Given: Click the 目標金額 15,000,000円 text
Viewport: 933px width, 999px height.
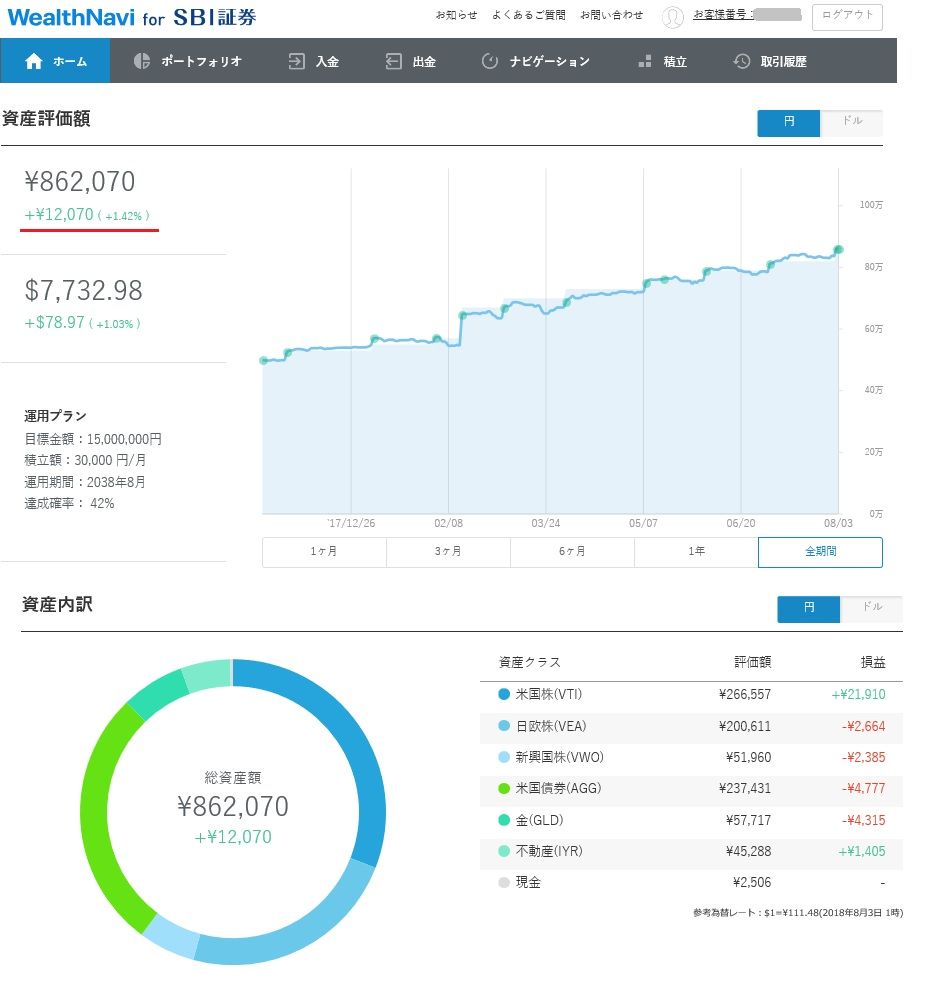Looking at the screenshot, I should tap(93, 439).
